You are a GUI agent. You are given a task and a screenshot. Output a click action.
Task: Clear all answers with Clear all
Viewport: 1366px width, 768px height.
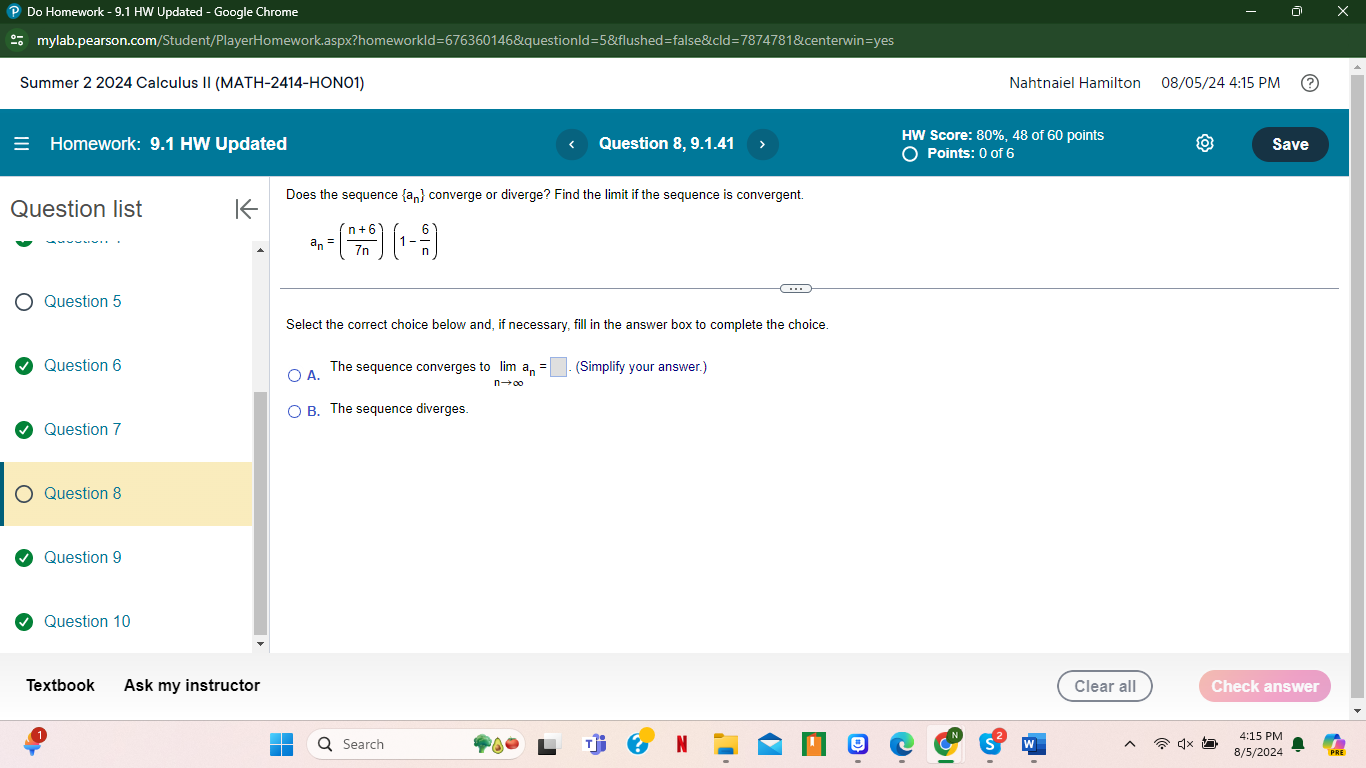pos(1104,686)
